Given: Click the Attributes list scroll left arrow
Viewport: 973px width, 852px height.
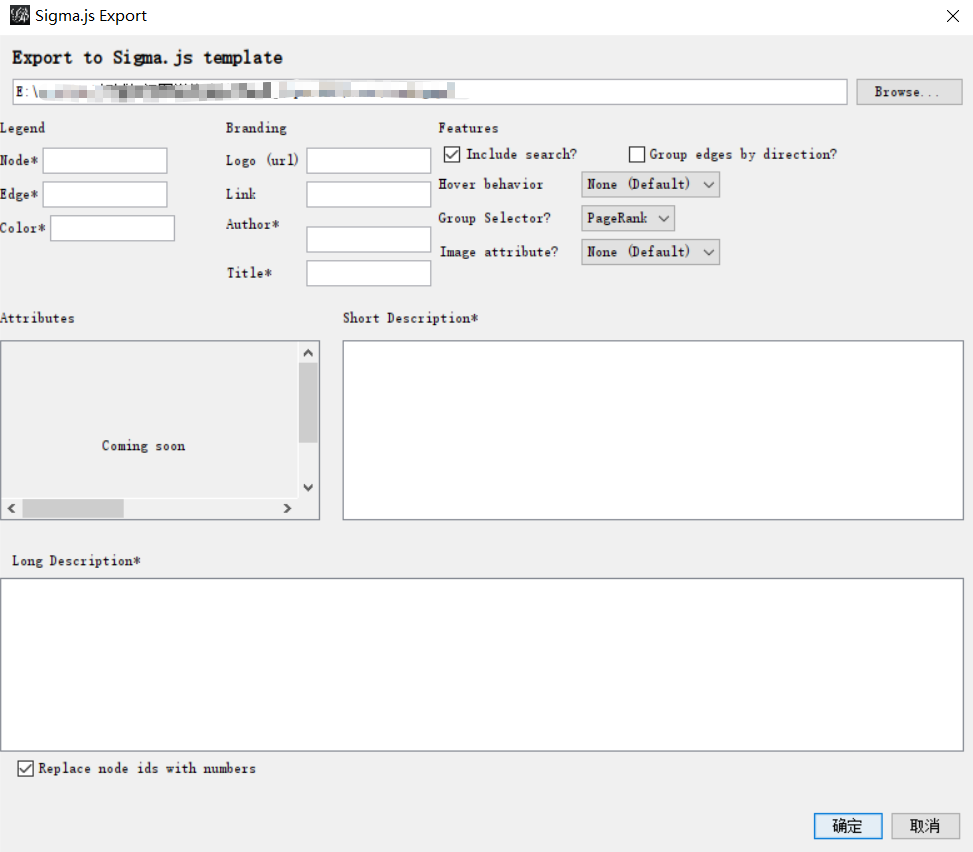Looking at the screenshot, I should click(12, 508).
